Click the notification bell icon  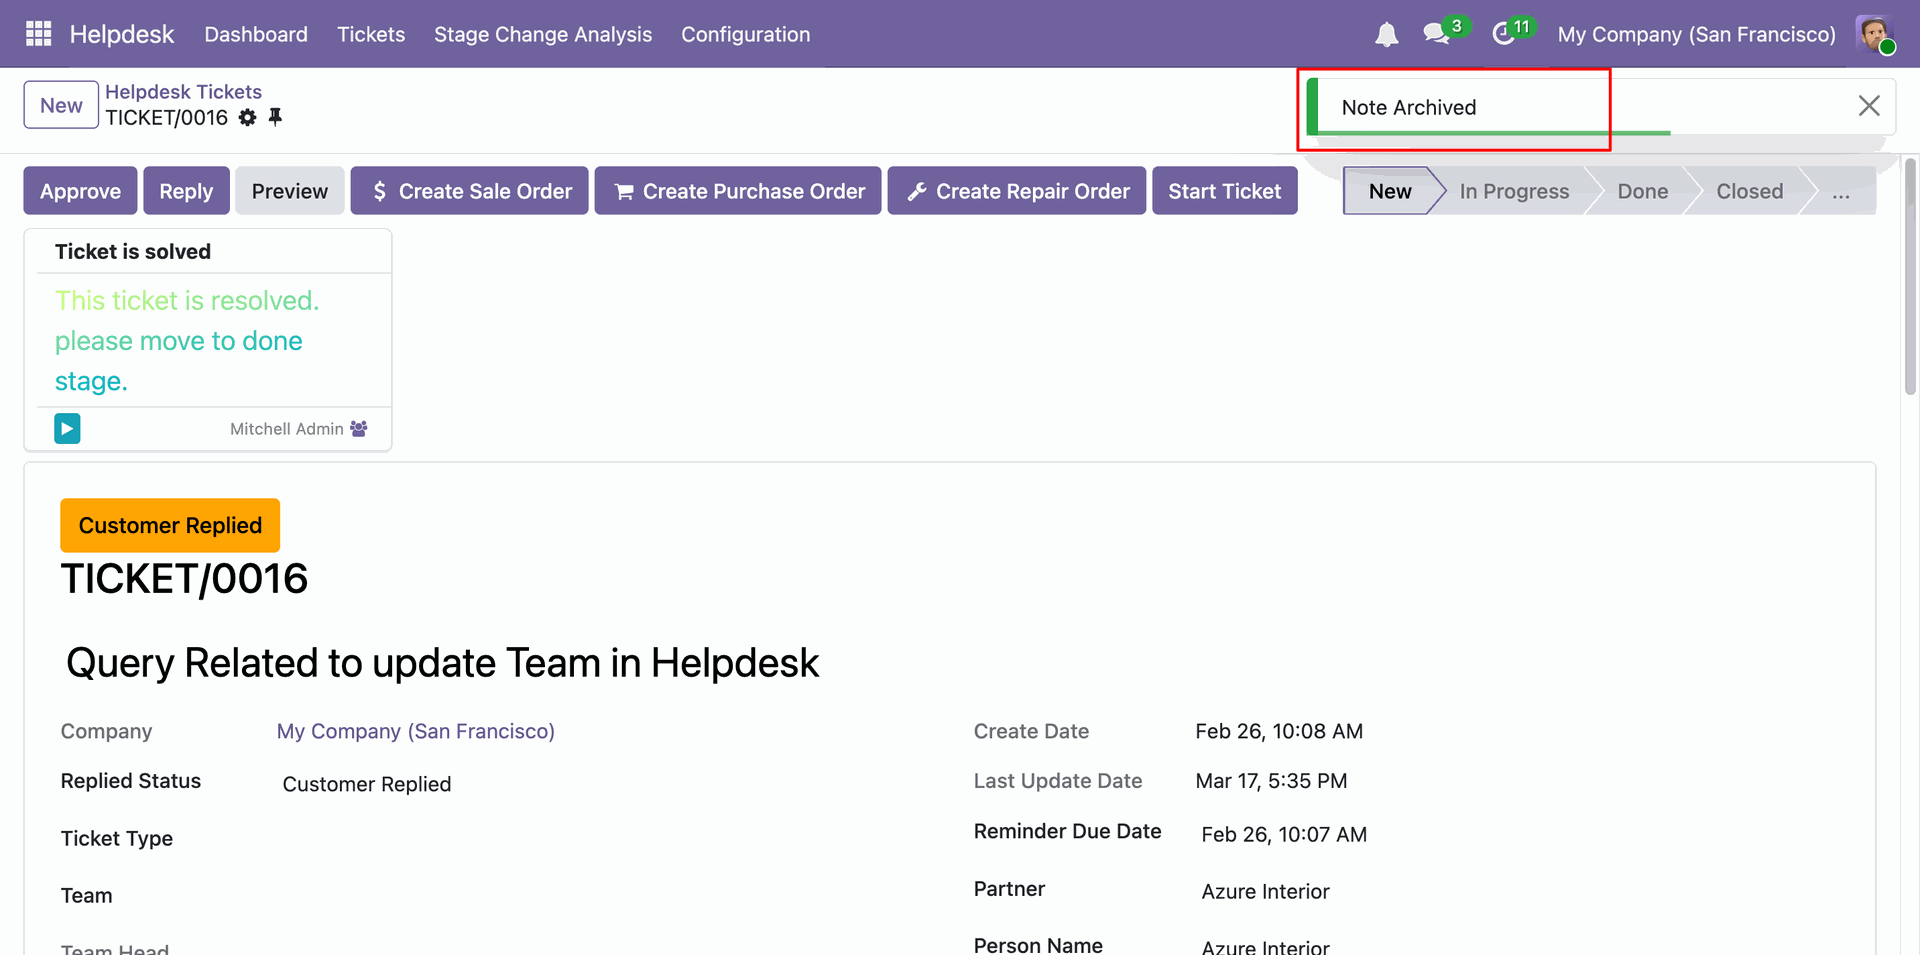(1386, 35)
